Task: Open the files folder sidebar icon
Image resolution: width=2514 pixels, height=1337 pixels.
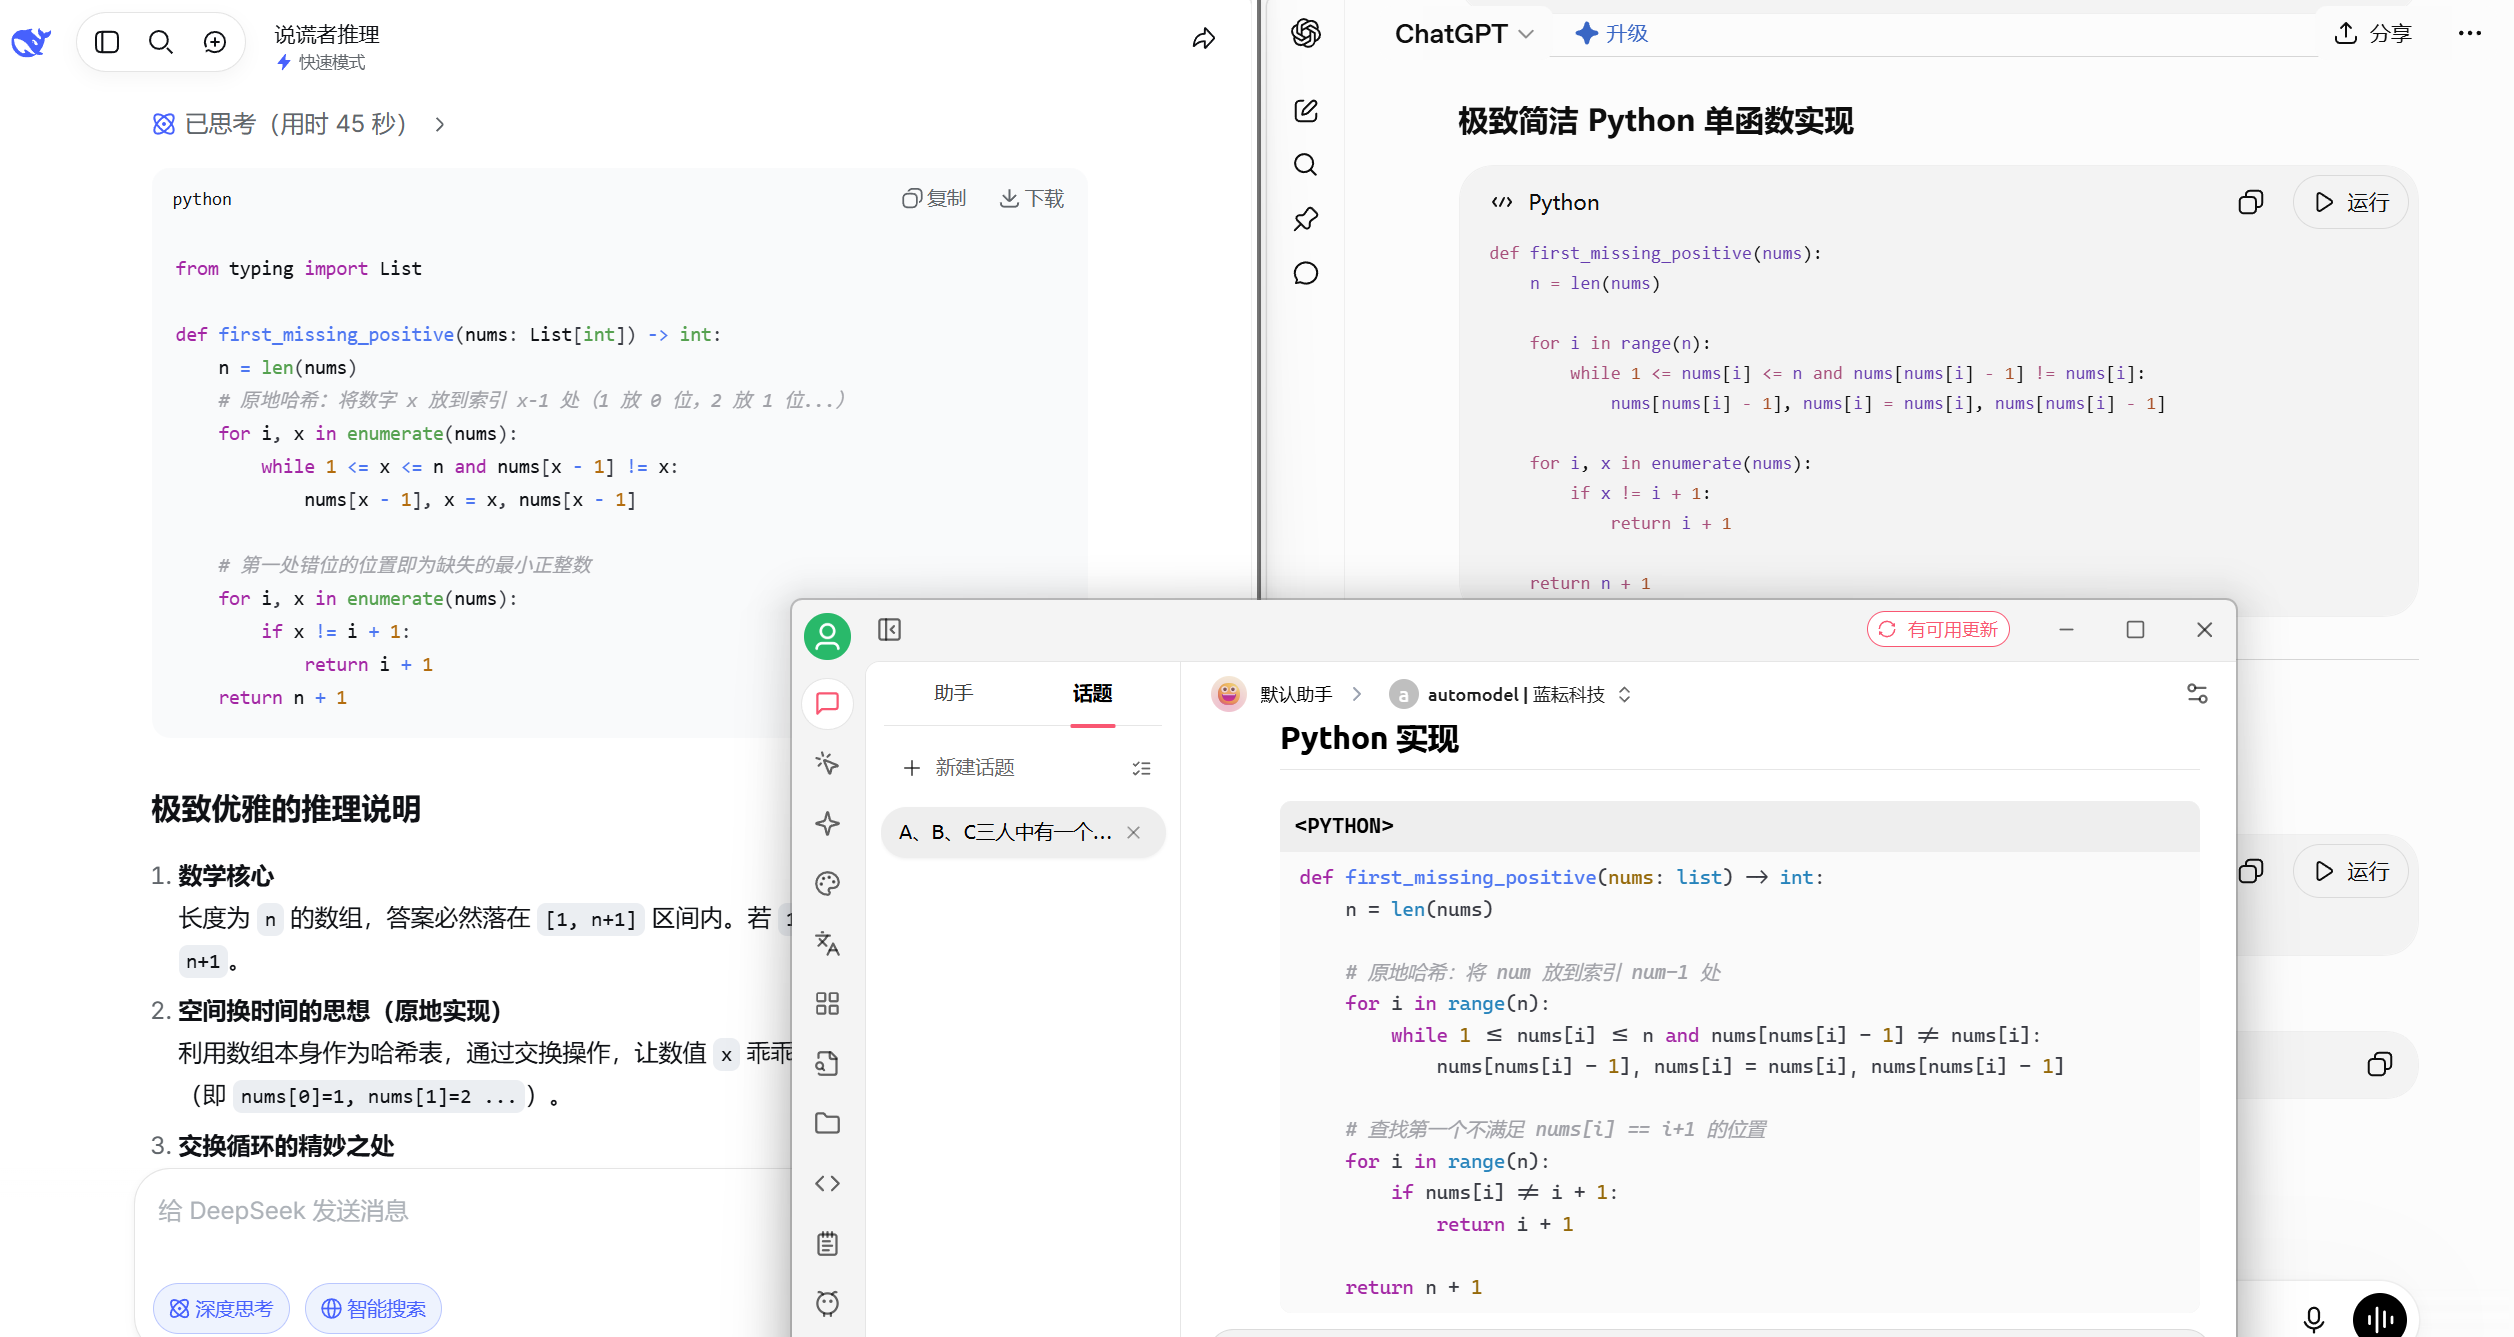Action: pos(827,1123)
